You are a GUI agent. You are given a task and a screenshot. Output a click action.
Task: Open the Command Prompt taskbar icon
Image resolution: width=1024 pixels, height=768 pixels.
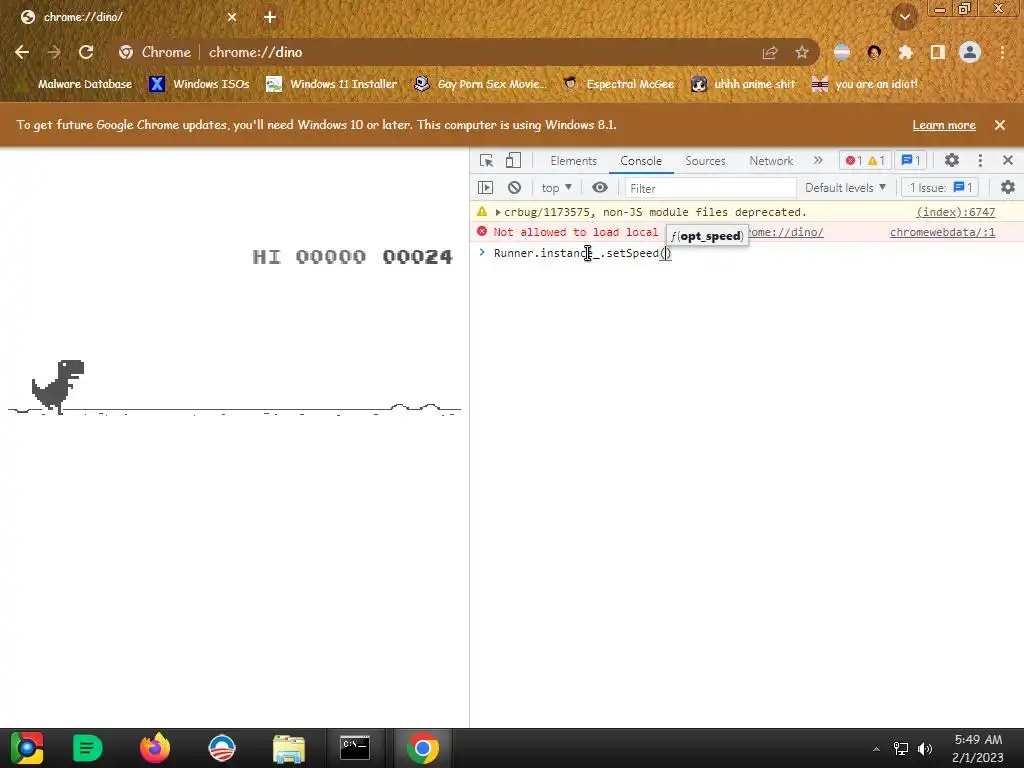[x=355, y=748]
